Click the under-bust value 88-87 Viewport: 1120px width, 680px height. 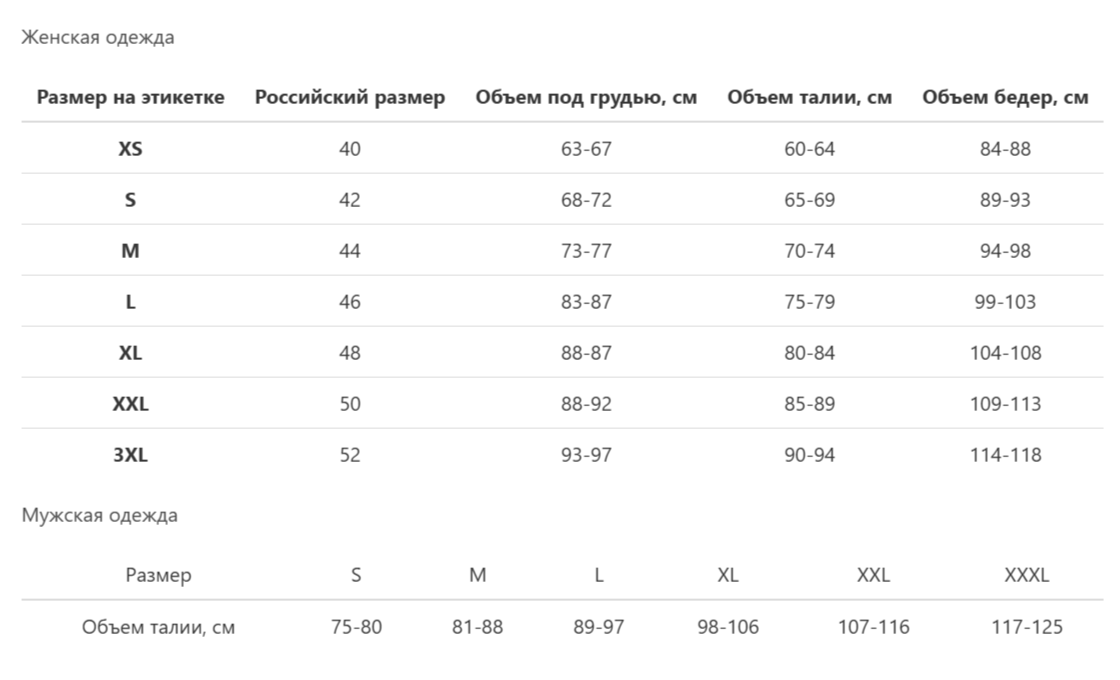(x=586, y=353)
